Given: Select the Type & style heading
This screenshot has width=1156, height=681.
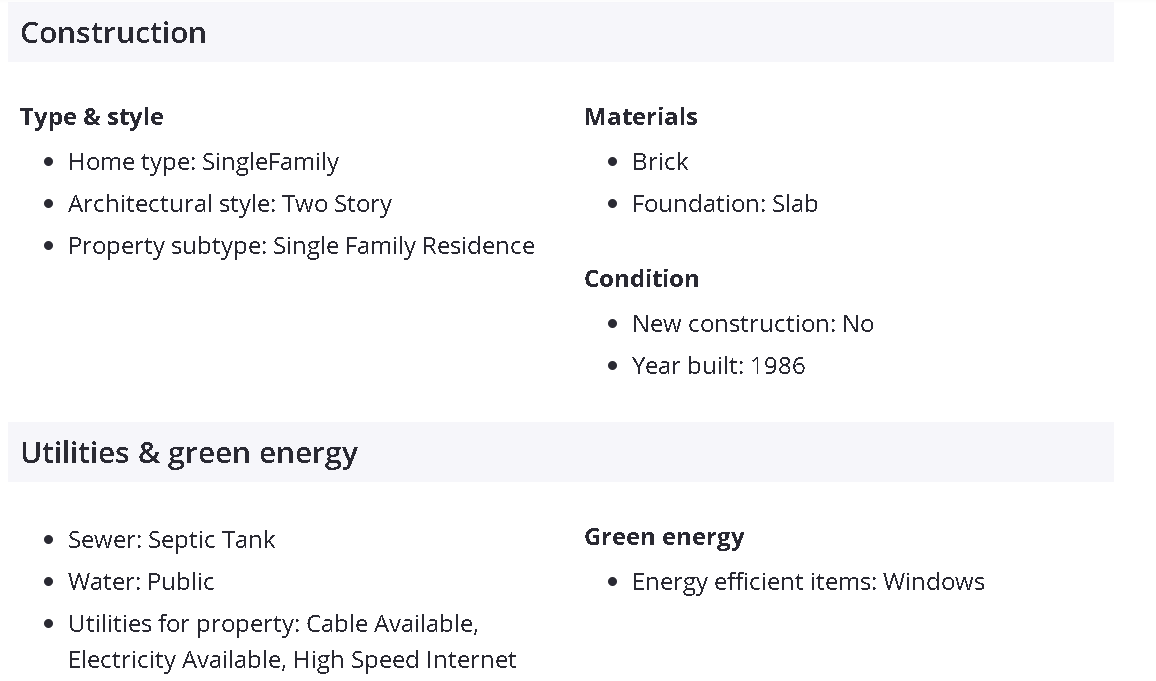Looking at the screenshot, I should (x=91, y=117).
